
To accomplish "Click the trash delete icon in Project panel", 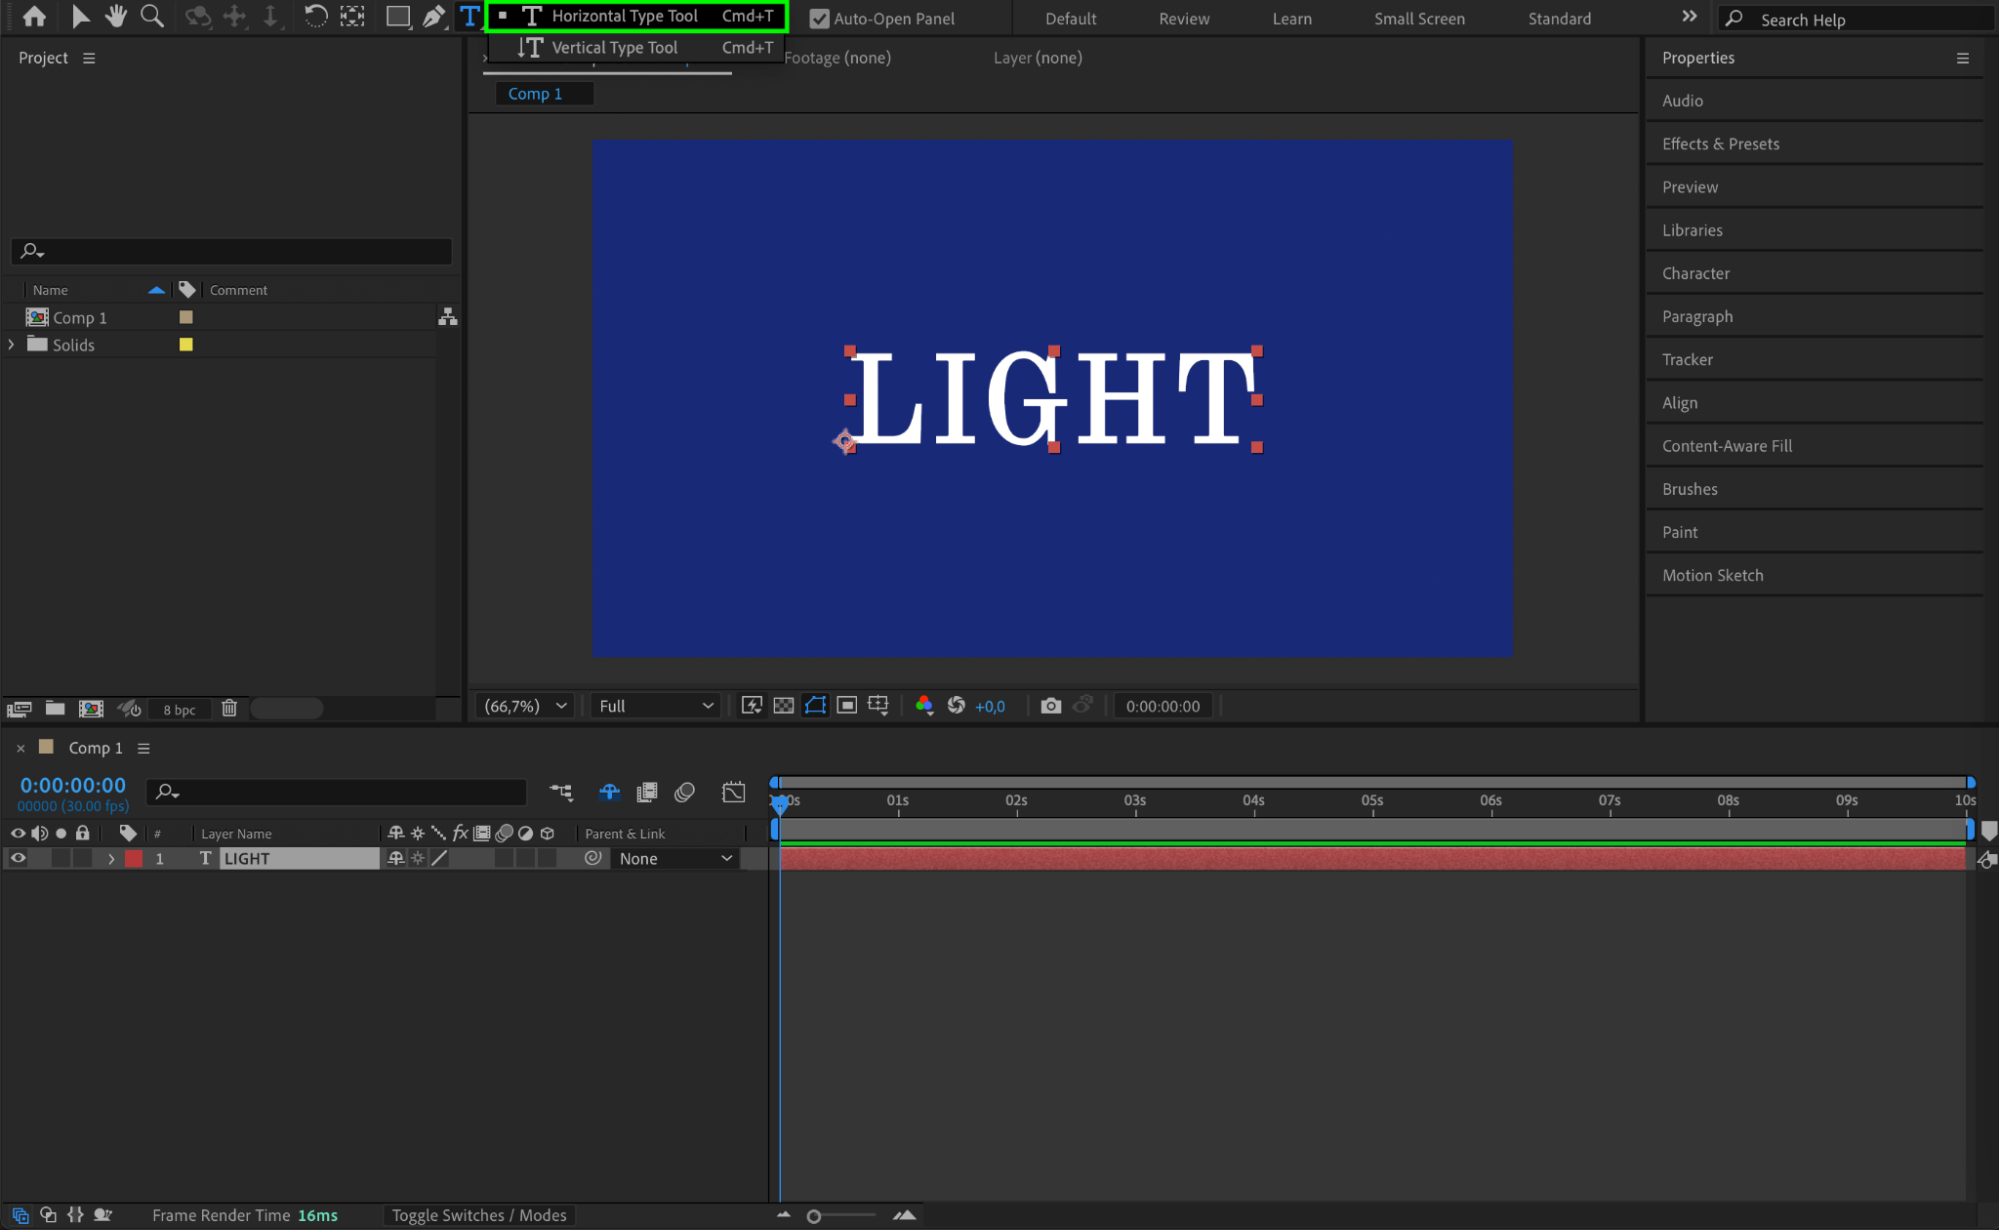I will (229, 708).
